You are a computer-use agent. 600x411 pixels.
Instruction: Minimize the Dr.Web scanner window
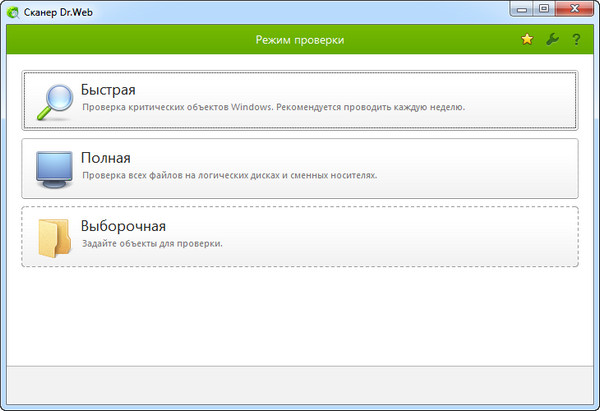click(x=522, y=9)
